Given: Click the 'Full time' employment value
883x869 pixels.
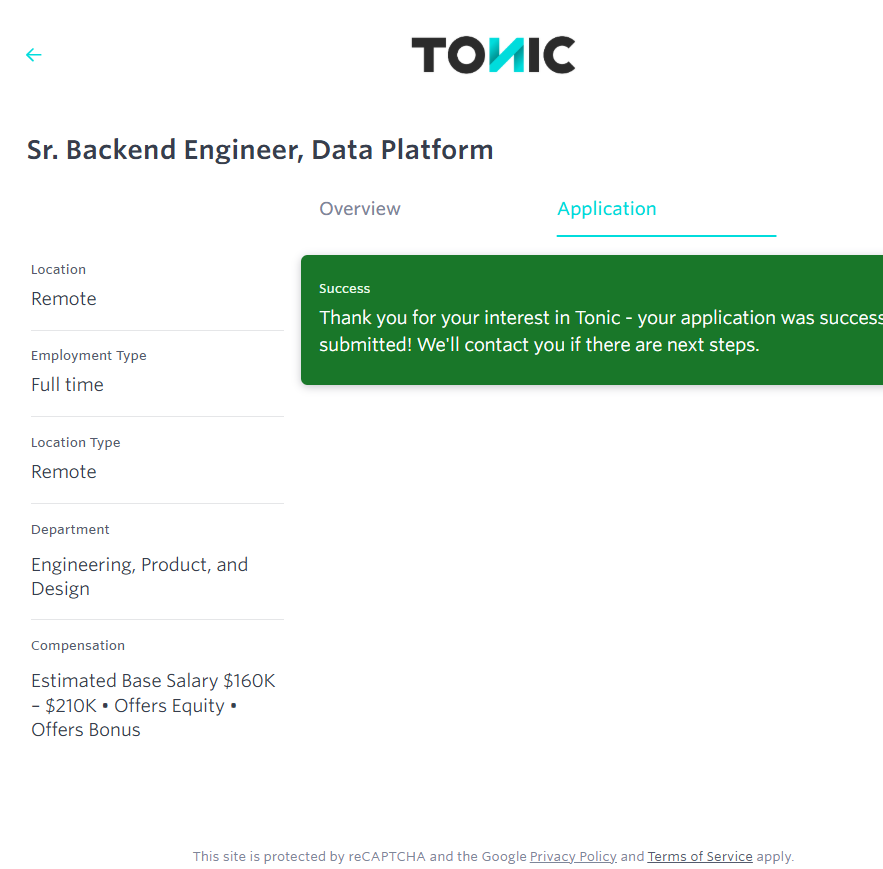Looking at the screenshot, I should pos(67,385).
